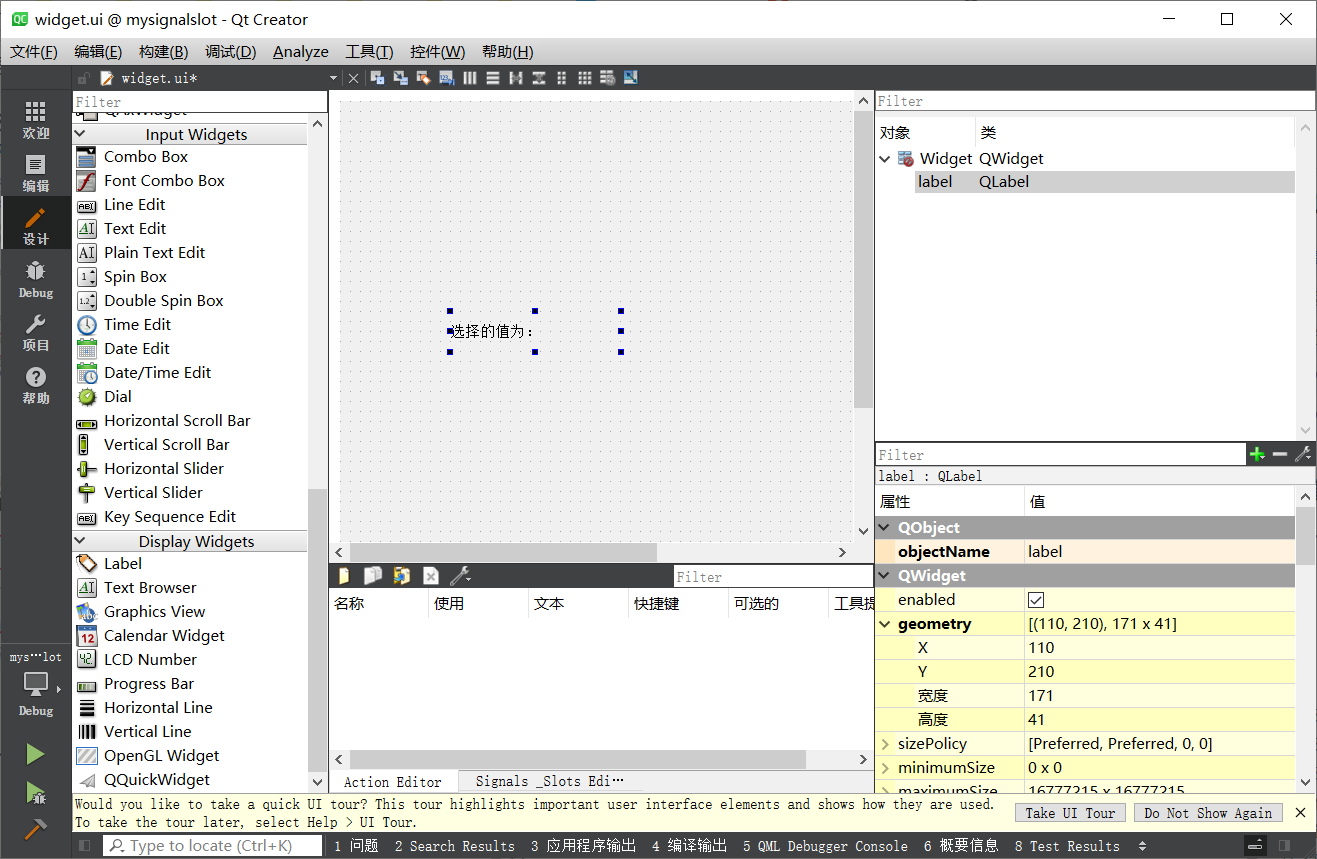Open 1 问题 (Issues) output pane

[x=356, y=846]
